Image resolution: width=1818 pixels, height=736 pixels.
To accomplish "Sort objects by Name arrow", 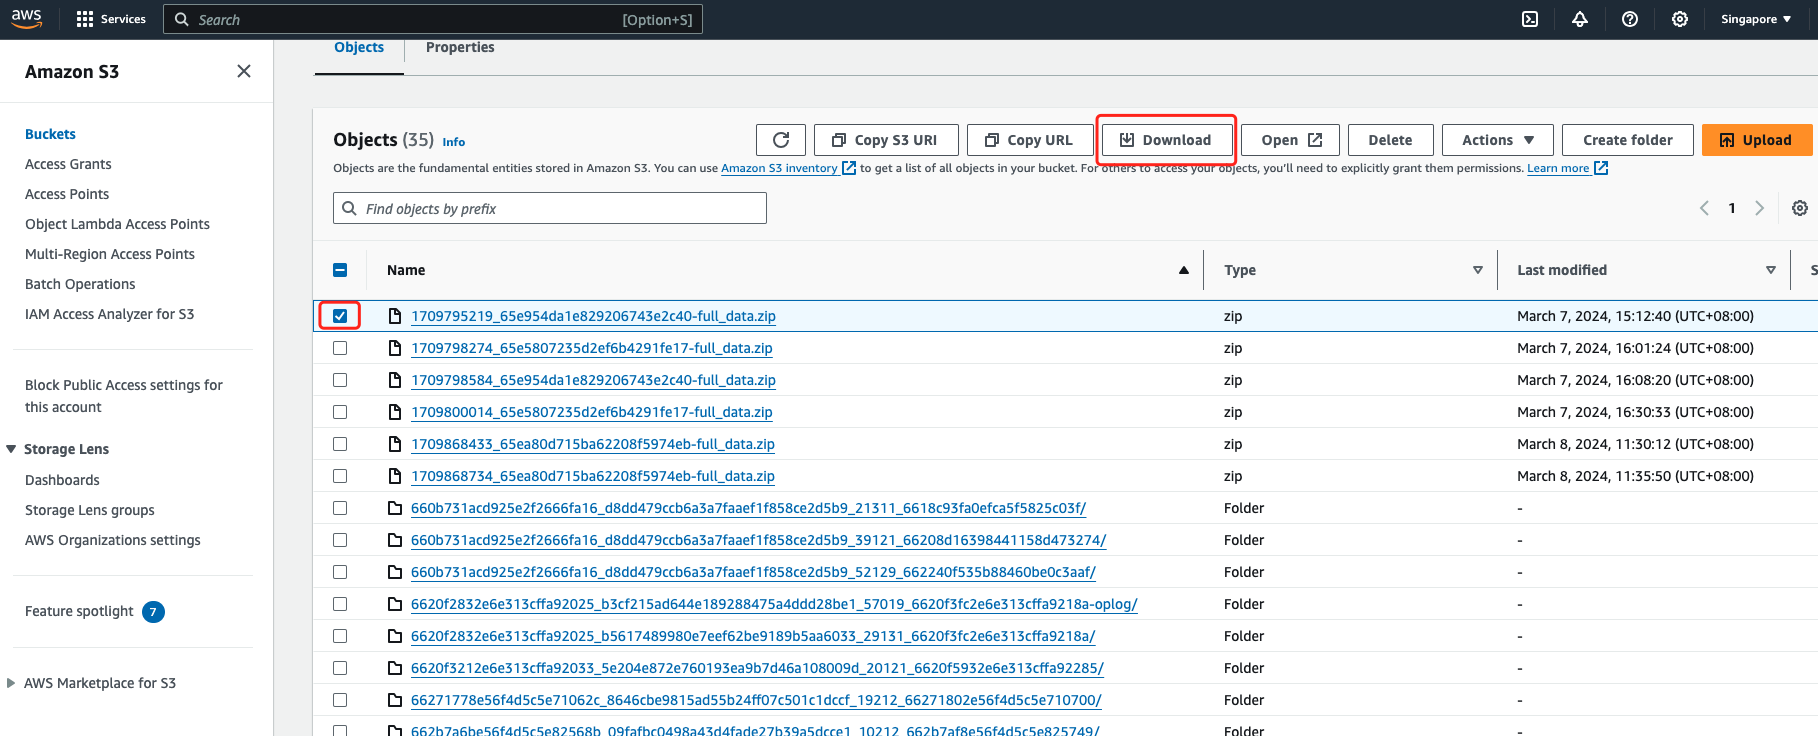I will click(x=1184, y=270).
